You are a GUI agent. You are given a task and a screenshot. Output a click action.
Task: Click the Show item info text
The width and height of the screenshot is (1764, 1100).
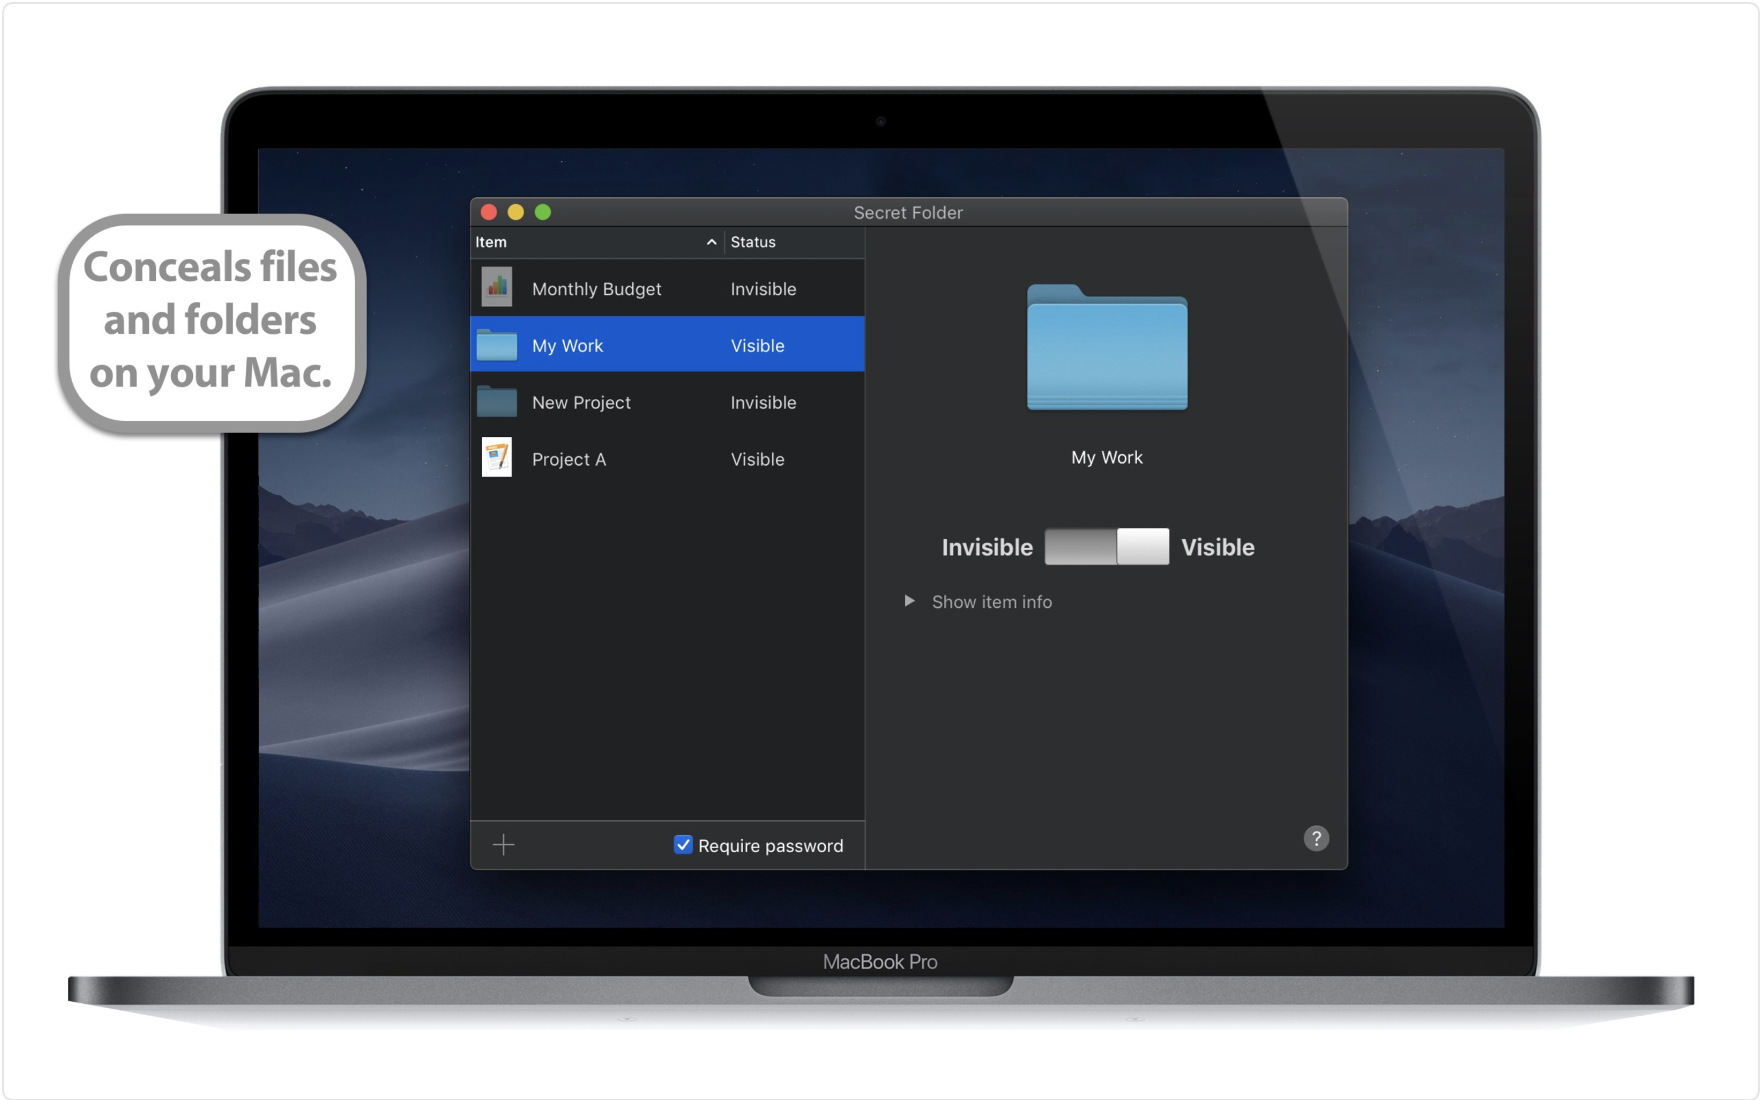click(992, 602)
